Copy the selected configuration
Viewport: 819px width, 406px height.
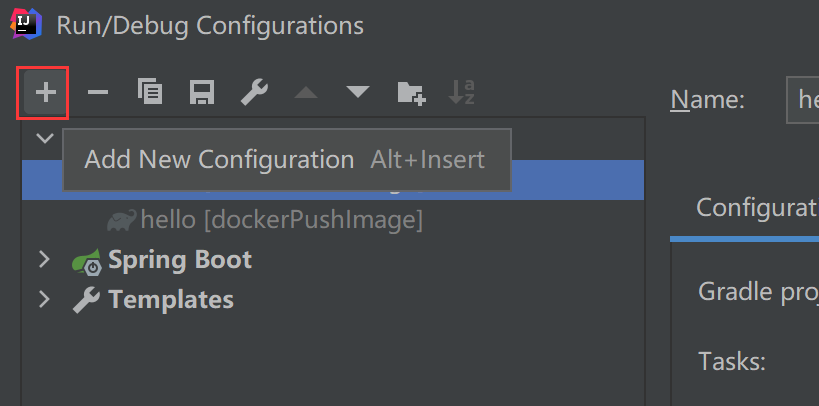click(x=150, y=93)
